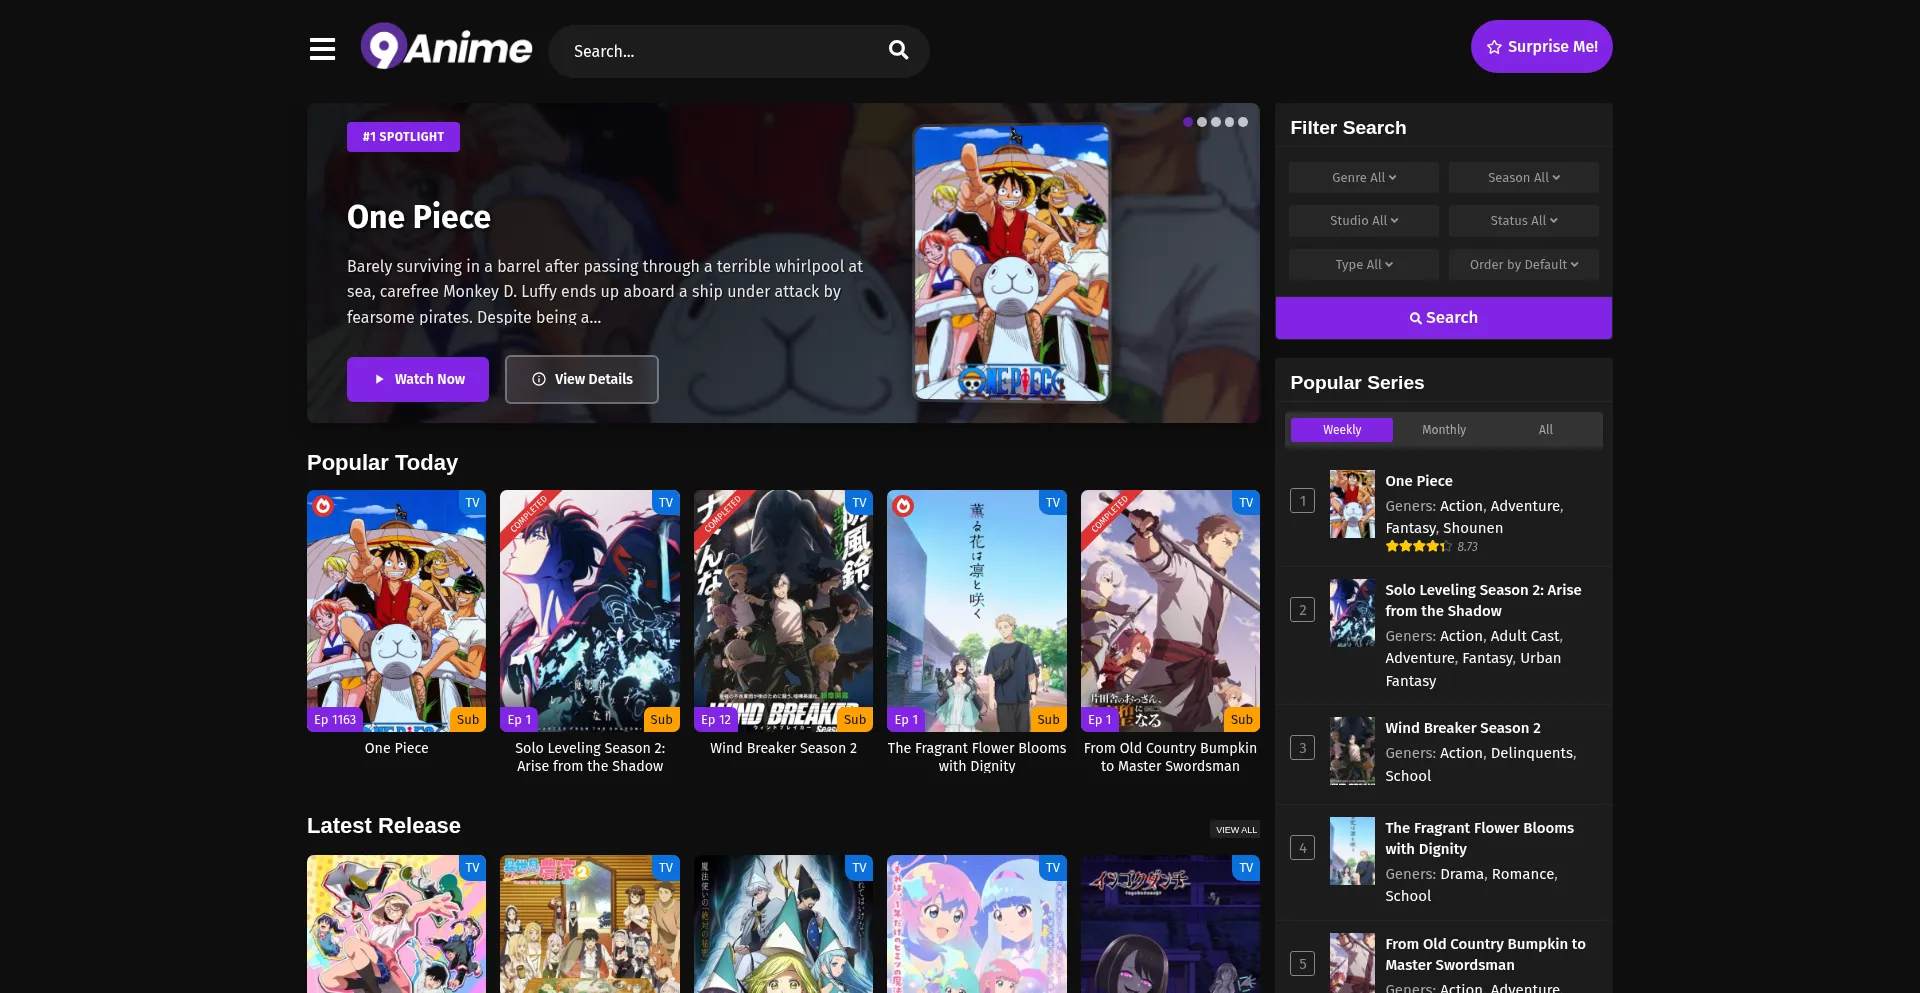The width and height of the screenshot is (1920, 993).
Task: Click the TV badge on Wind Breaker card
Action: tap(859, 503)
